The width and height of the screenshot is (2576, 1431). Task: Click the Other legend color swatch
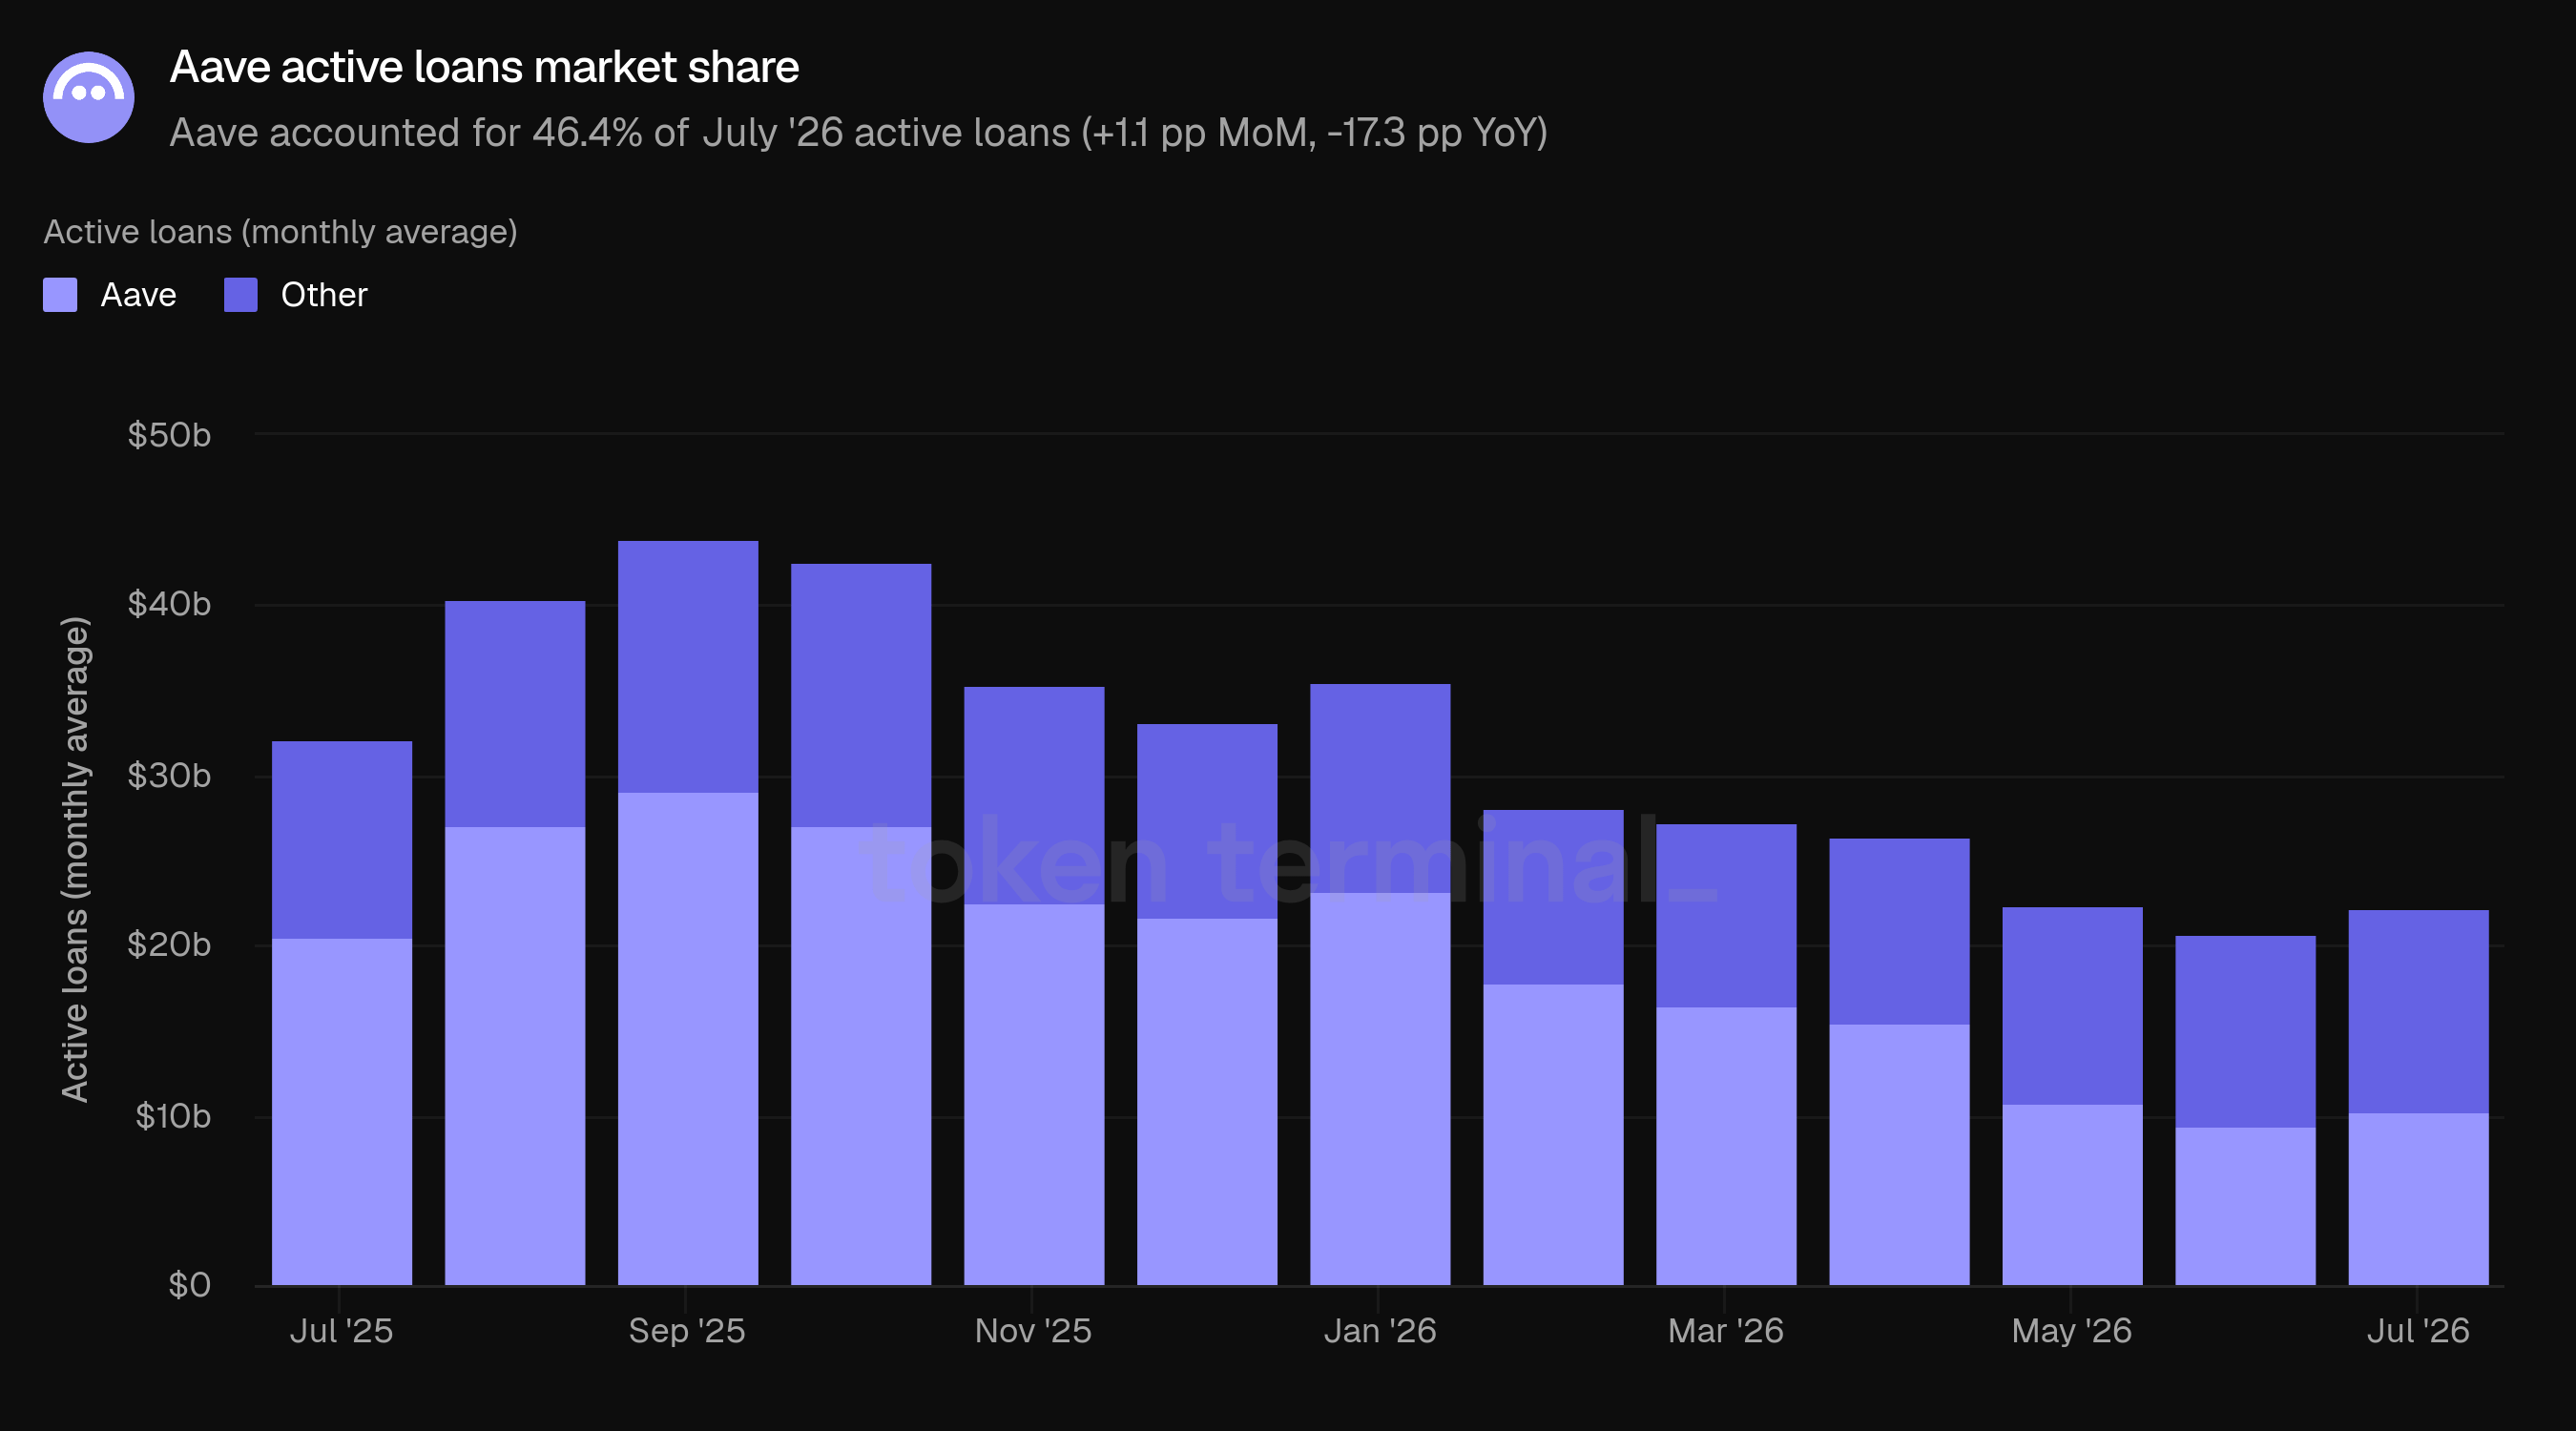point(241,295)
